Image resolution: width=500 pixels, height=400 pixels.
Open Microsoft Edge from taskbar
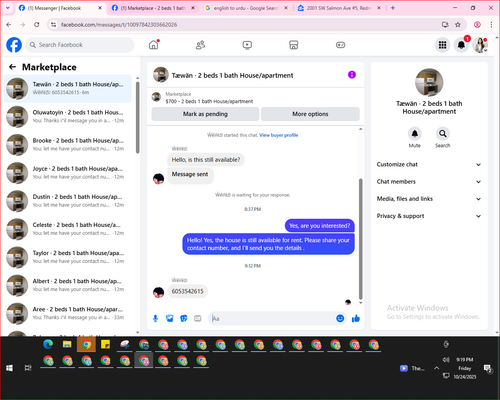coord(48,344)
